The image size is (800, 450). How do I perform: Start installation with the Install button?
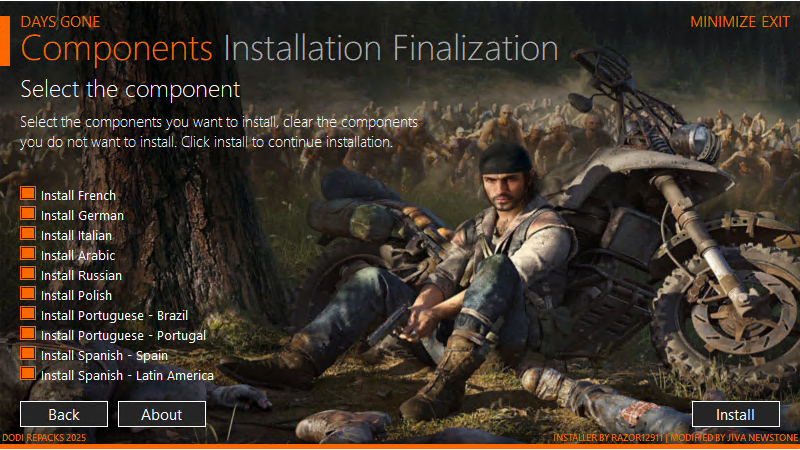click(735, 414)
